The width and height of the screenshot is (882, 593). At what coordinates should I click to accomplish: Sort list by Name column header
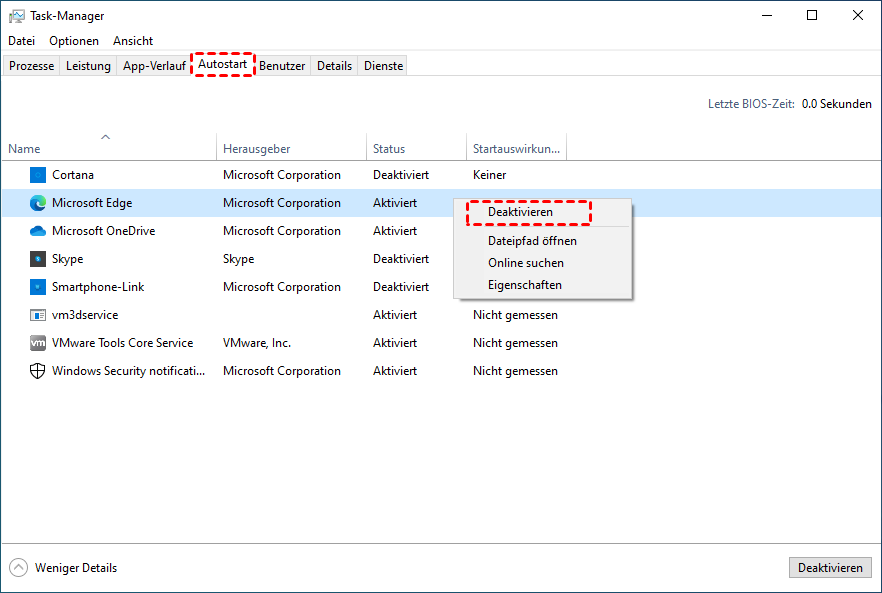[x=25, y=149]
